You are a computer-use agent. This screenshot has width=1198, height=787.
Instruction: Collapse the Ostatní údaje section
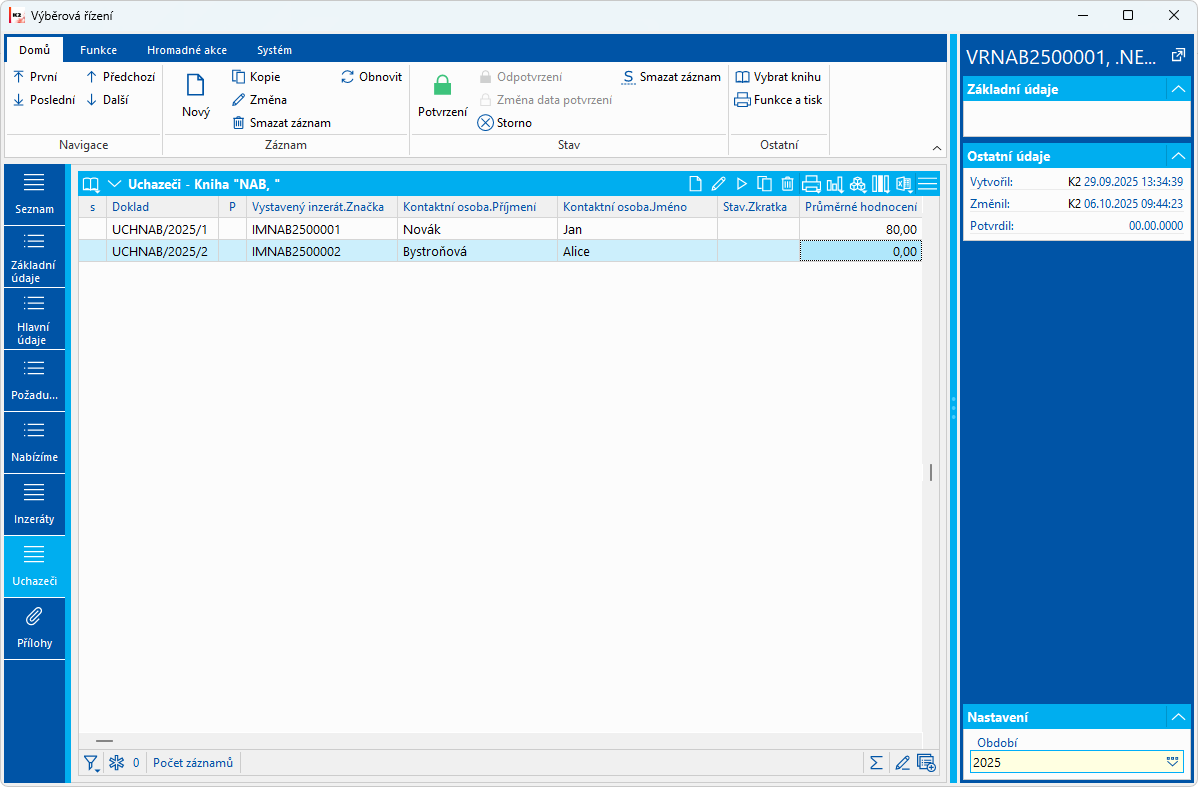click(x=1178, y=156)
